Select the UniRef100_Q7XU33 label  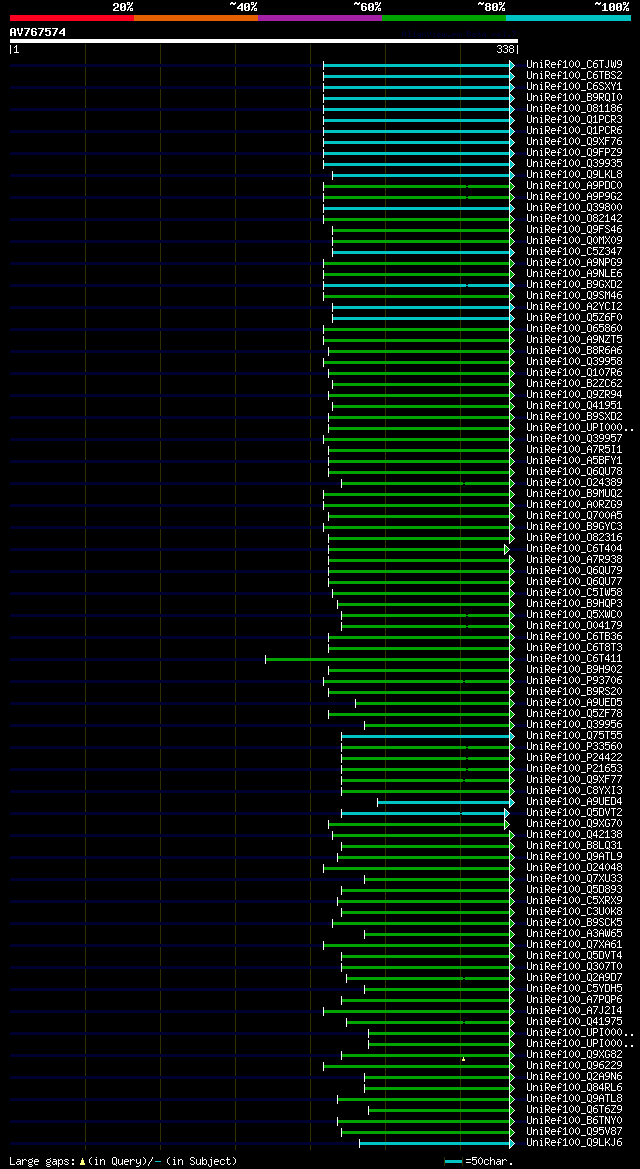coord(574,878)
